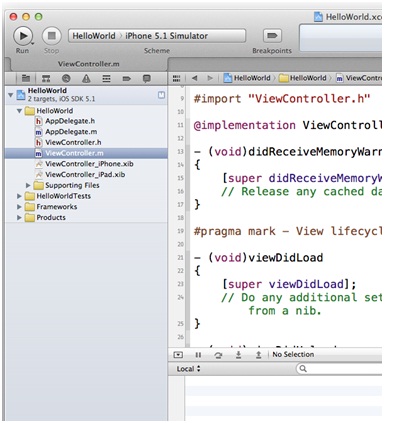Viewport: 417px width, 423px height.
Task: Open AppDelegate.m file
Action: click(71, 132)
